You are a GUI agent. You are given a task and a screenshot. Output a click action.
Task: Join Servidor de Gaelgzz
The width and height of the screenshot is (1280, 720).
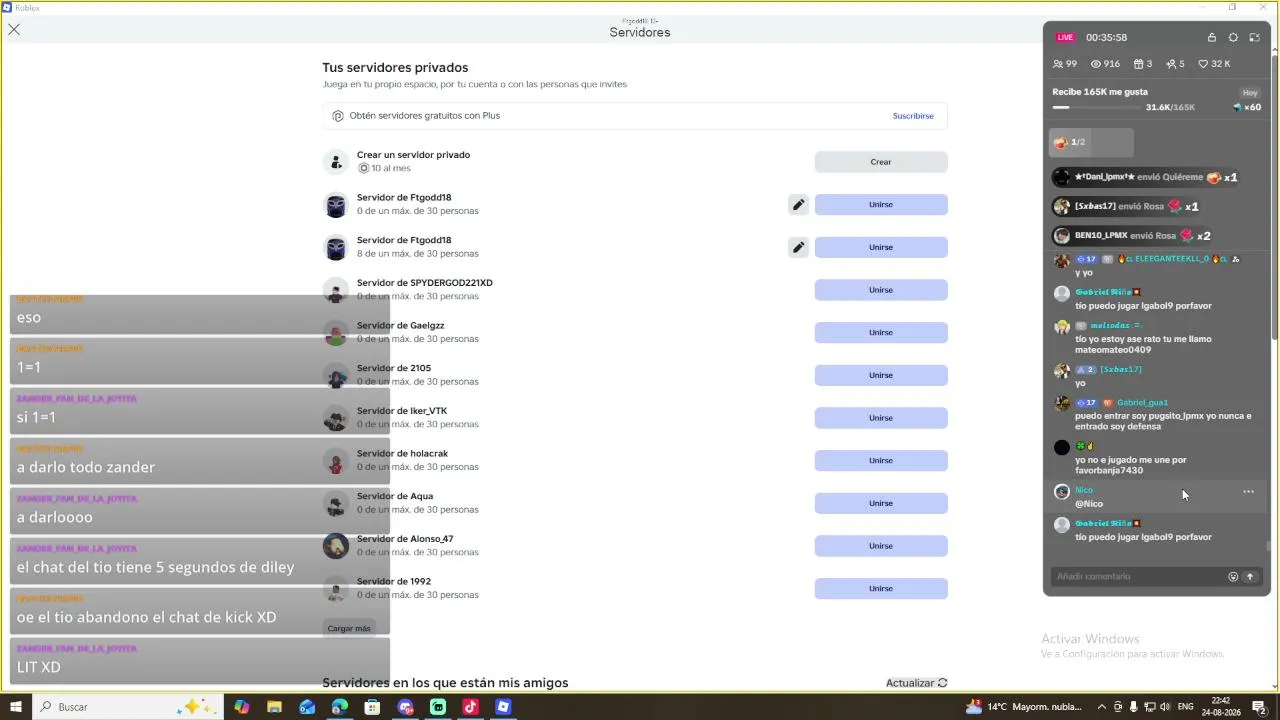click(x=881, y=333)
